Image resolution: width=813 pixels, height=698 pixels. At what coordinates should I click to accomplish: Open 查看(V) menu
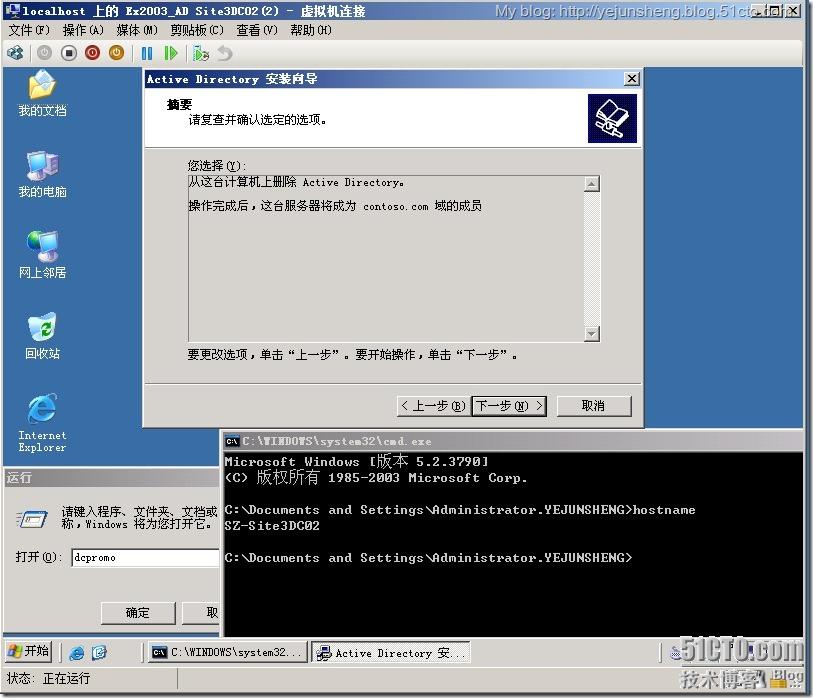(x=257, y=30)
